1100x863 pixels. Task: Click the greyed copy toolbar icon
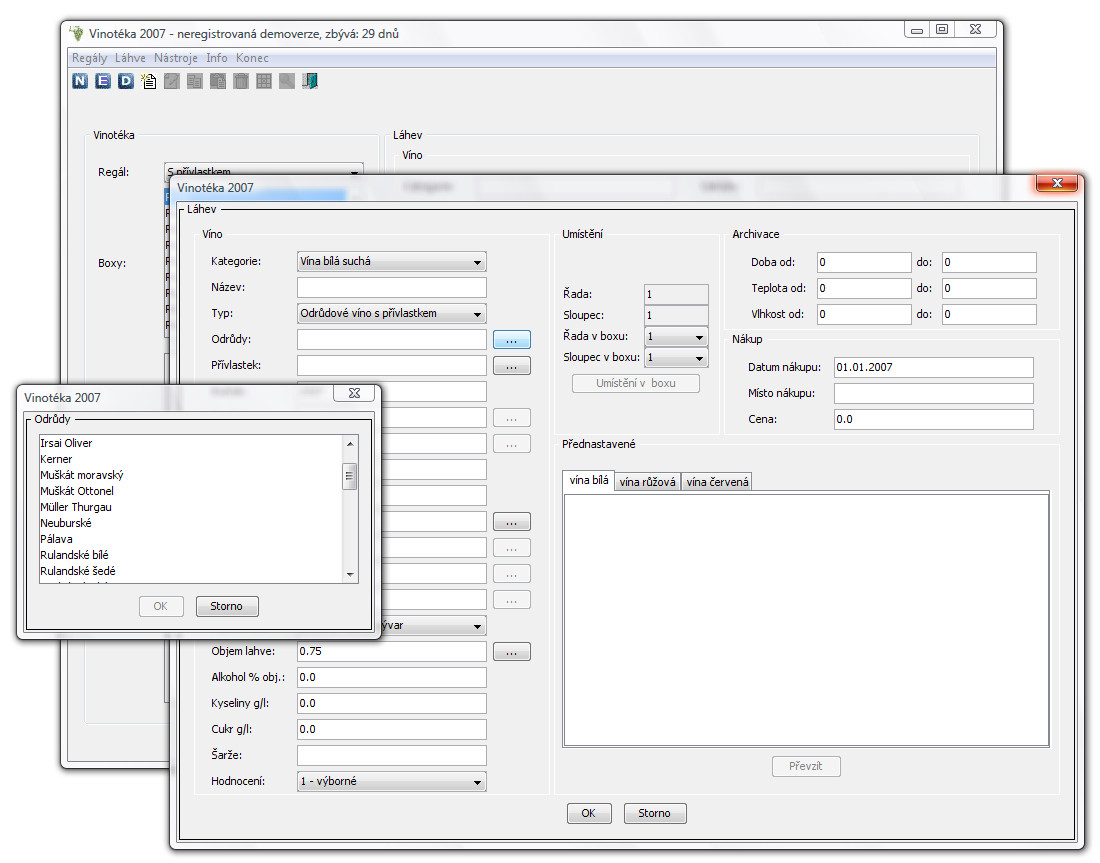click(195, 81)
